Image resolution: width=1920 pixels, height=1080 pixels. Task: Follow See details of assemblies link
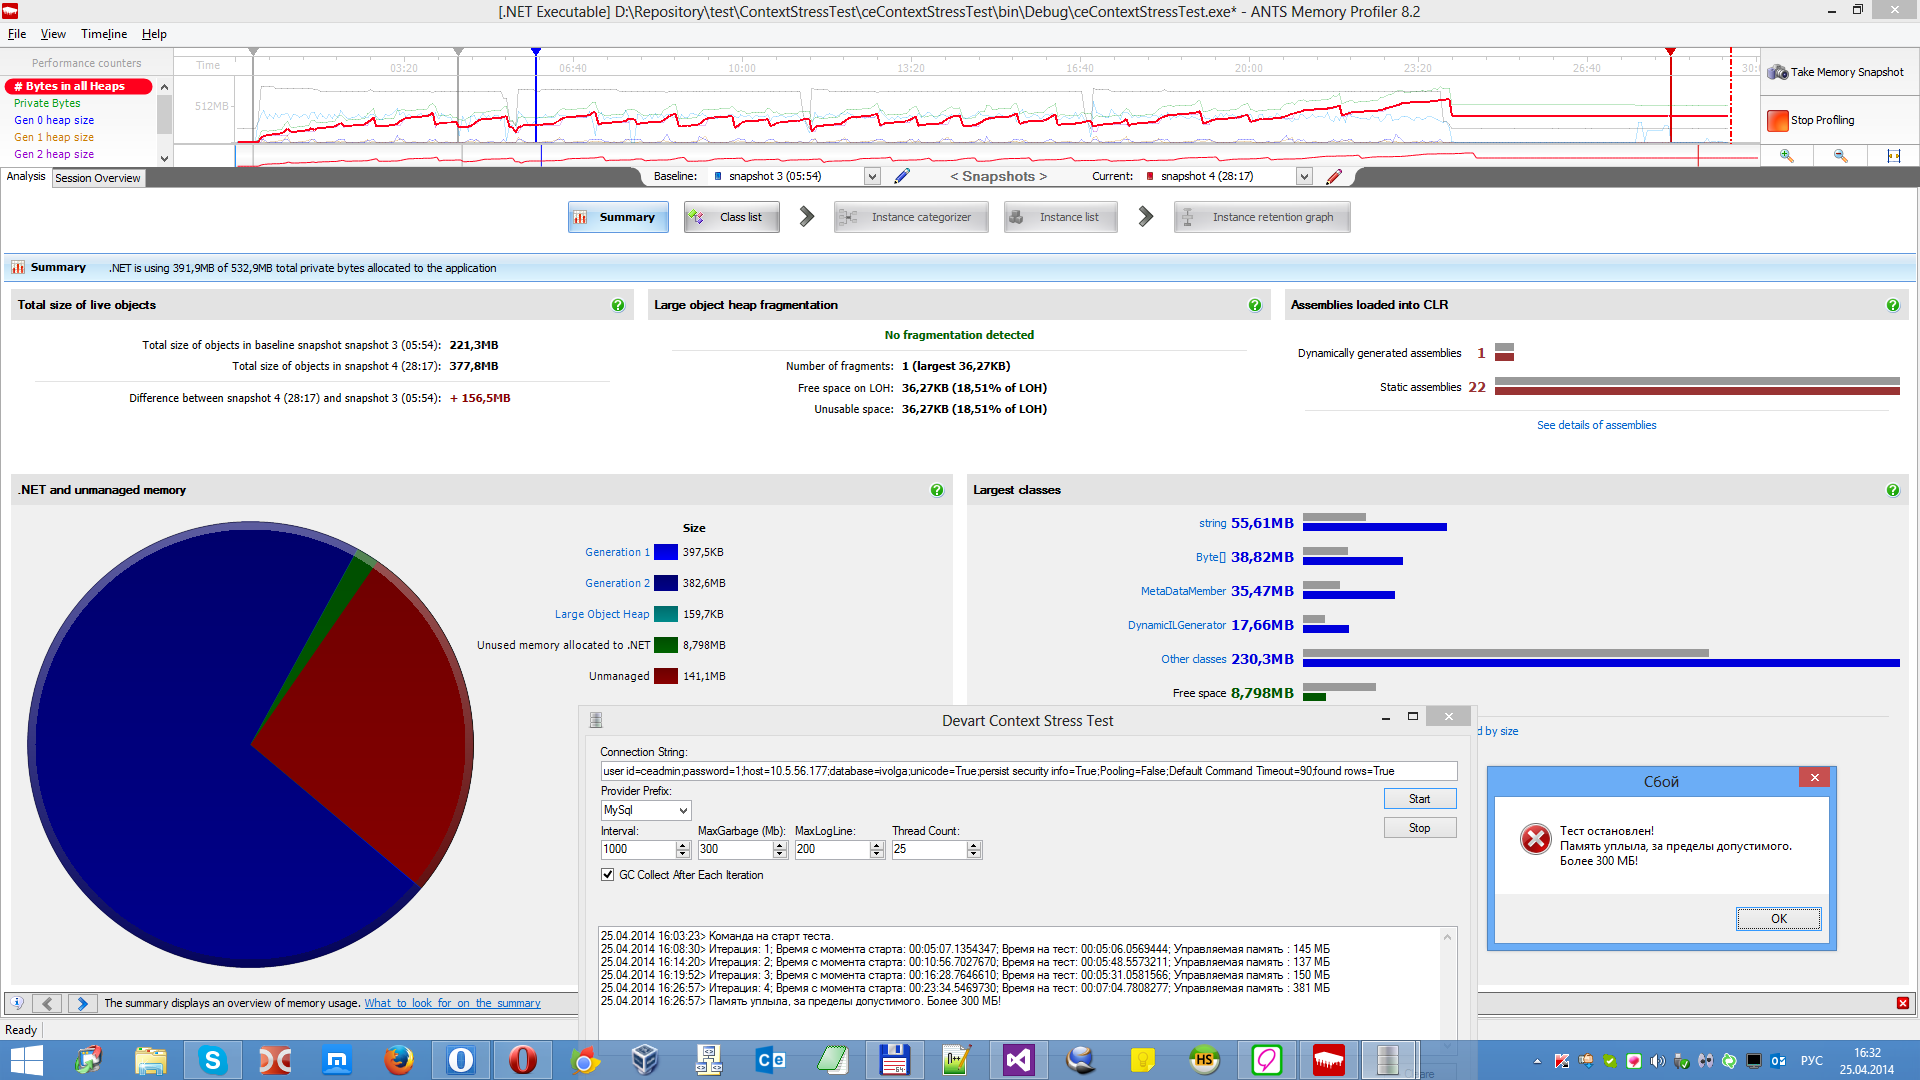tap(1596, 425)
